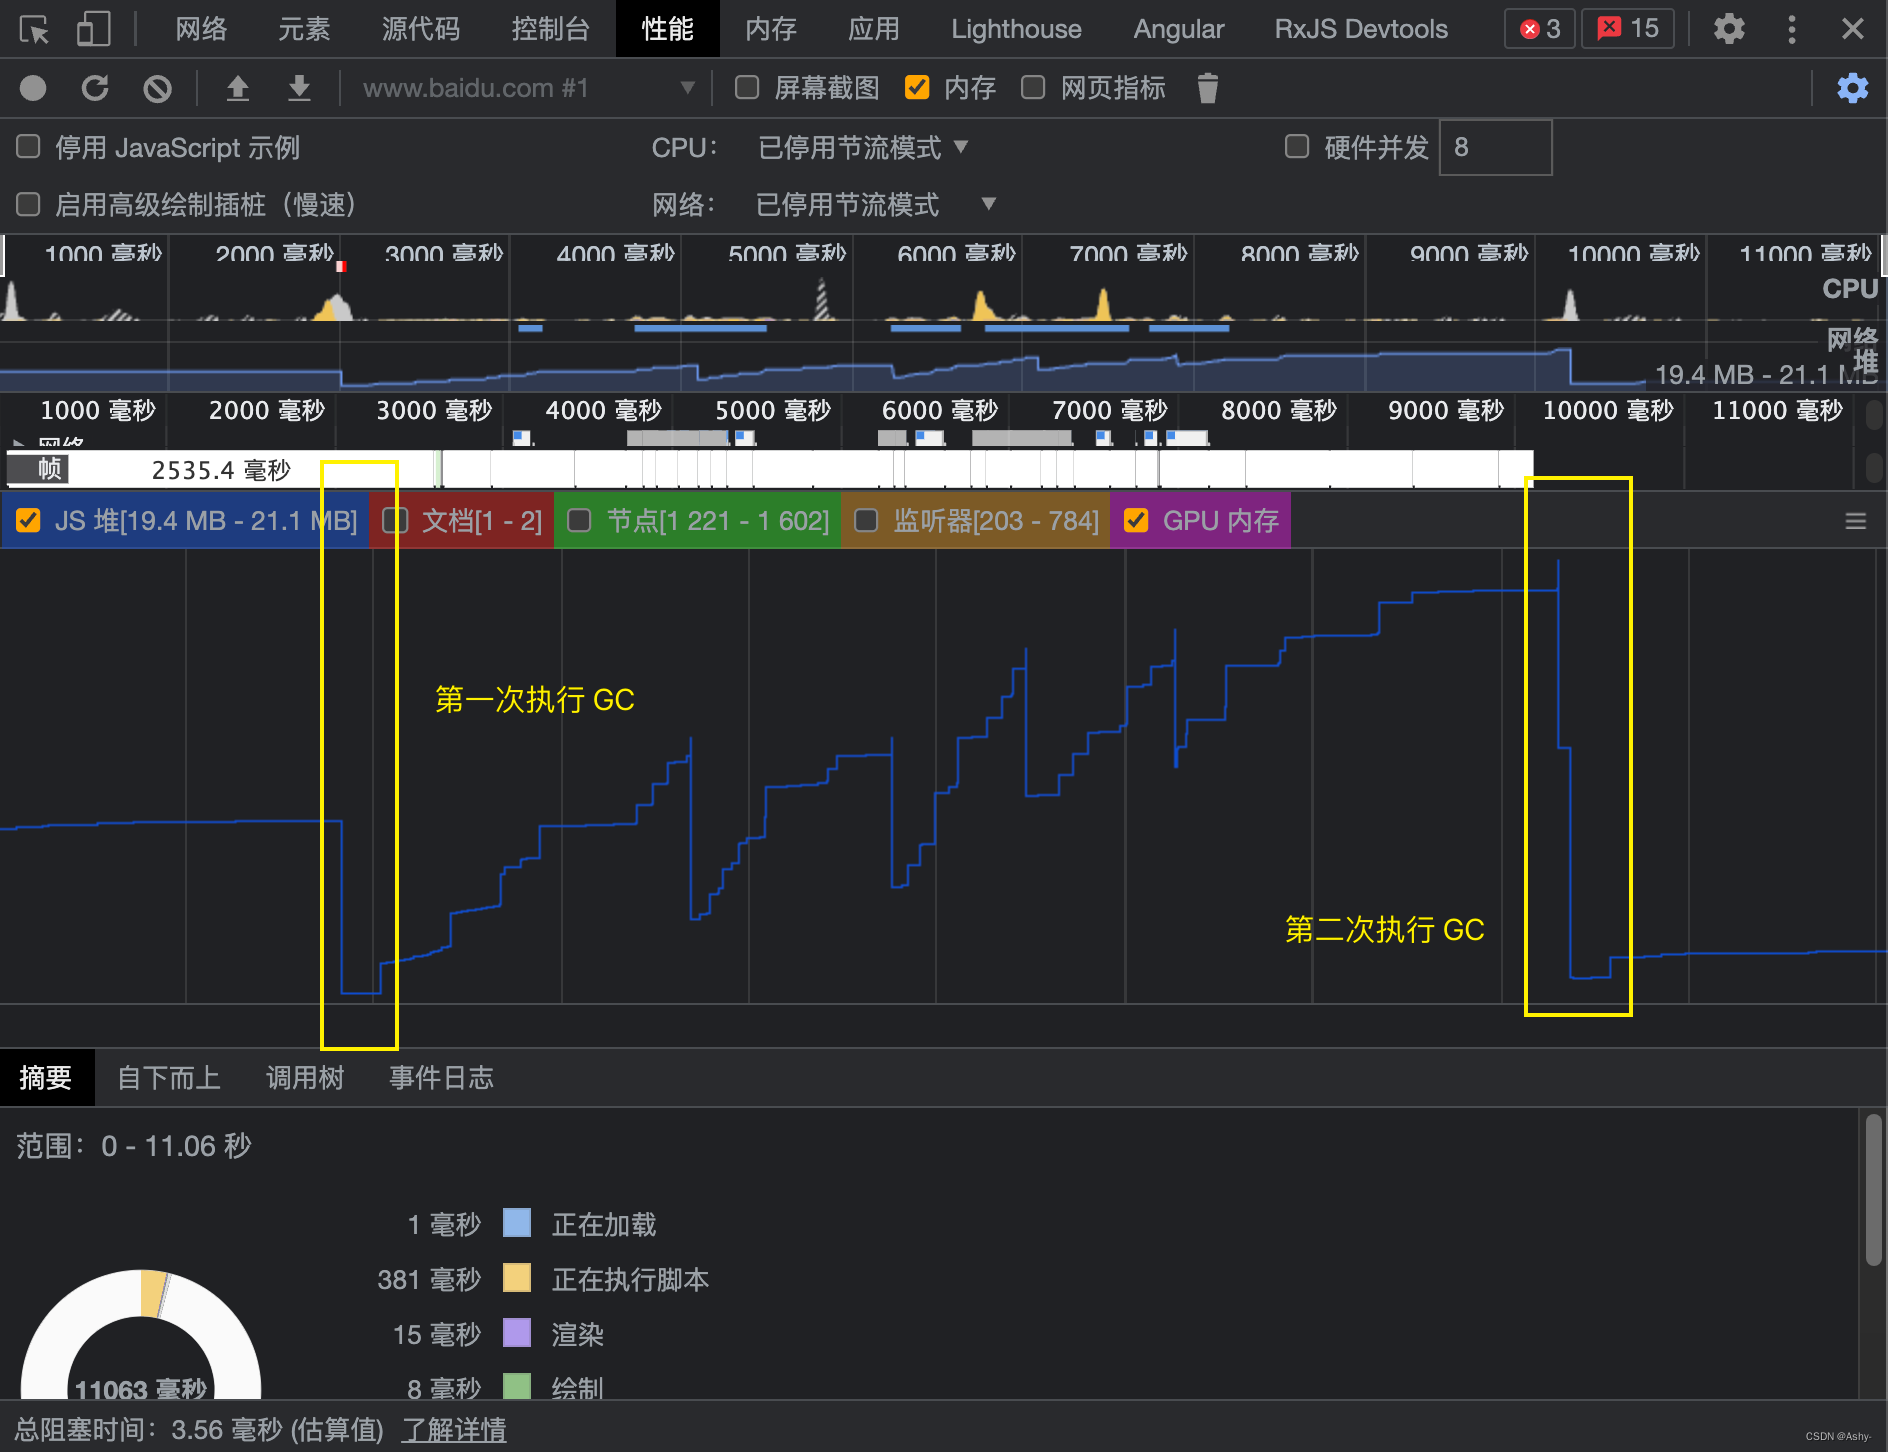Open the 网络 throttling dropdown
Image resolution: width=1888 pixels, height=1452 pixels.
[x=877, y=204]
